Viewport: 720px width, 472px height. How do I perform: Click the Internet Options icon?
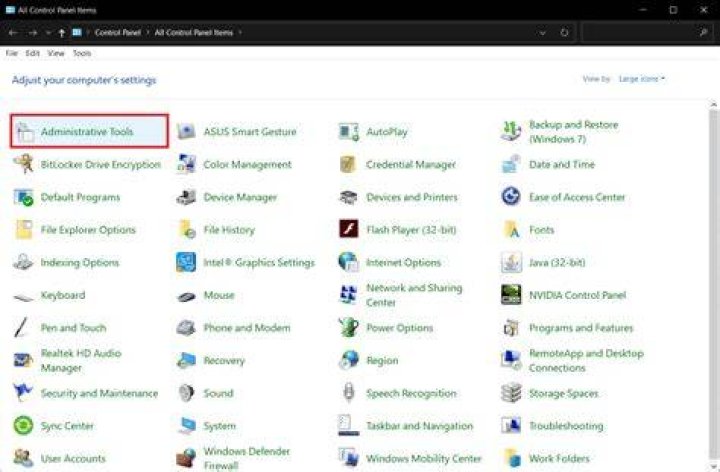pyautogui.click(x=349, y=263)
